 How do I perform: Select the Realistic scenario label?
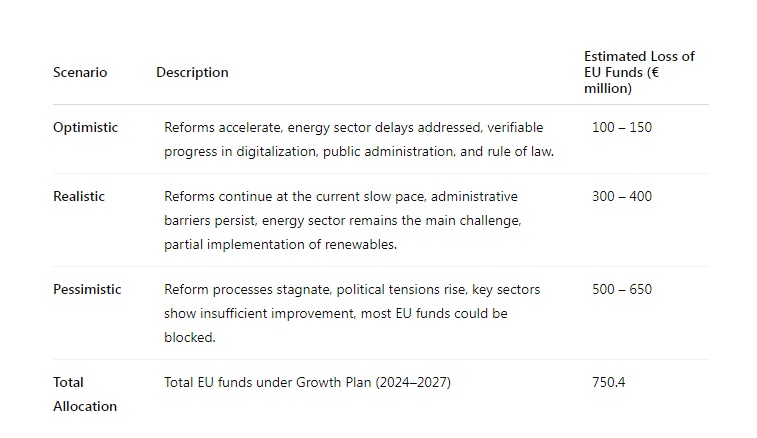[x=79, y=196]
